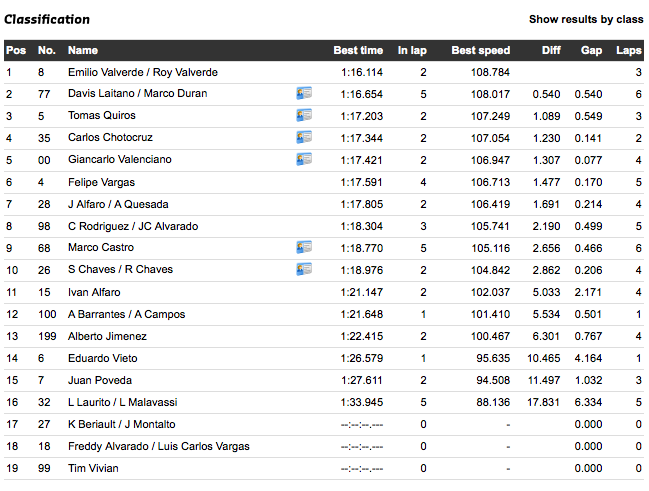Click the Best speed column header

tap(480, 50)
